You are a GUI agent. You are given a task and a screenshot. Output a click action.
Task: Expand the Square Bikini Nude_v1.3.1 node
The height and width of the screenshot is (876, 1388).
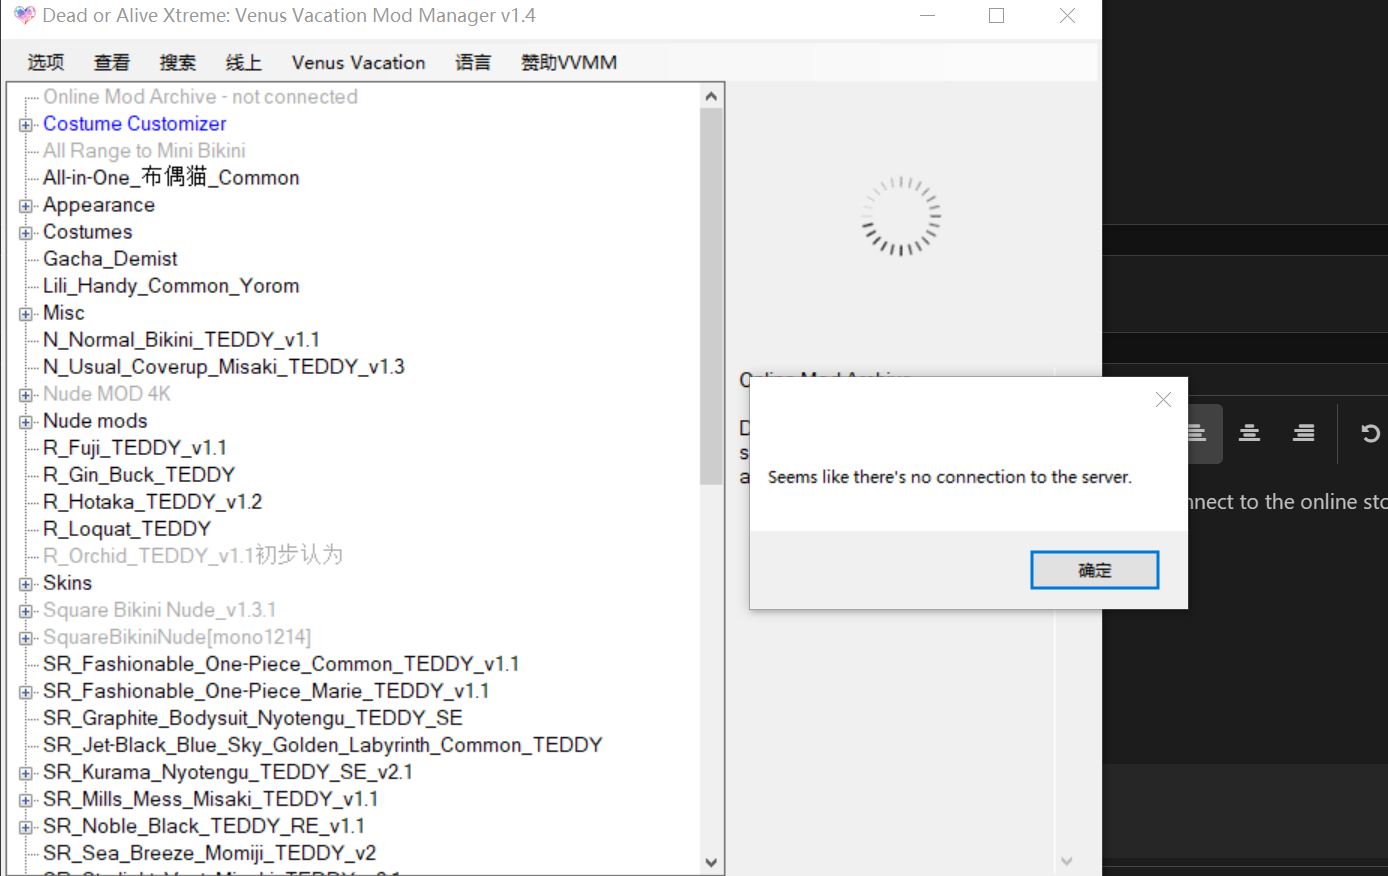26,611
